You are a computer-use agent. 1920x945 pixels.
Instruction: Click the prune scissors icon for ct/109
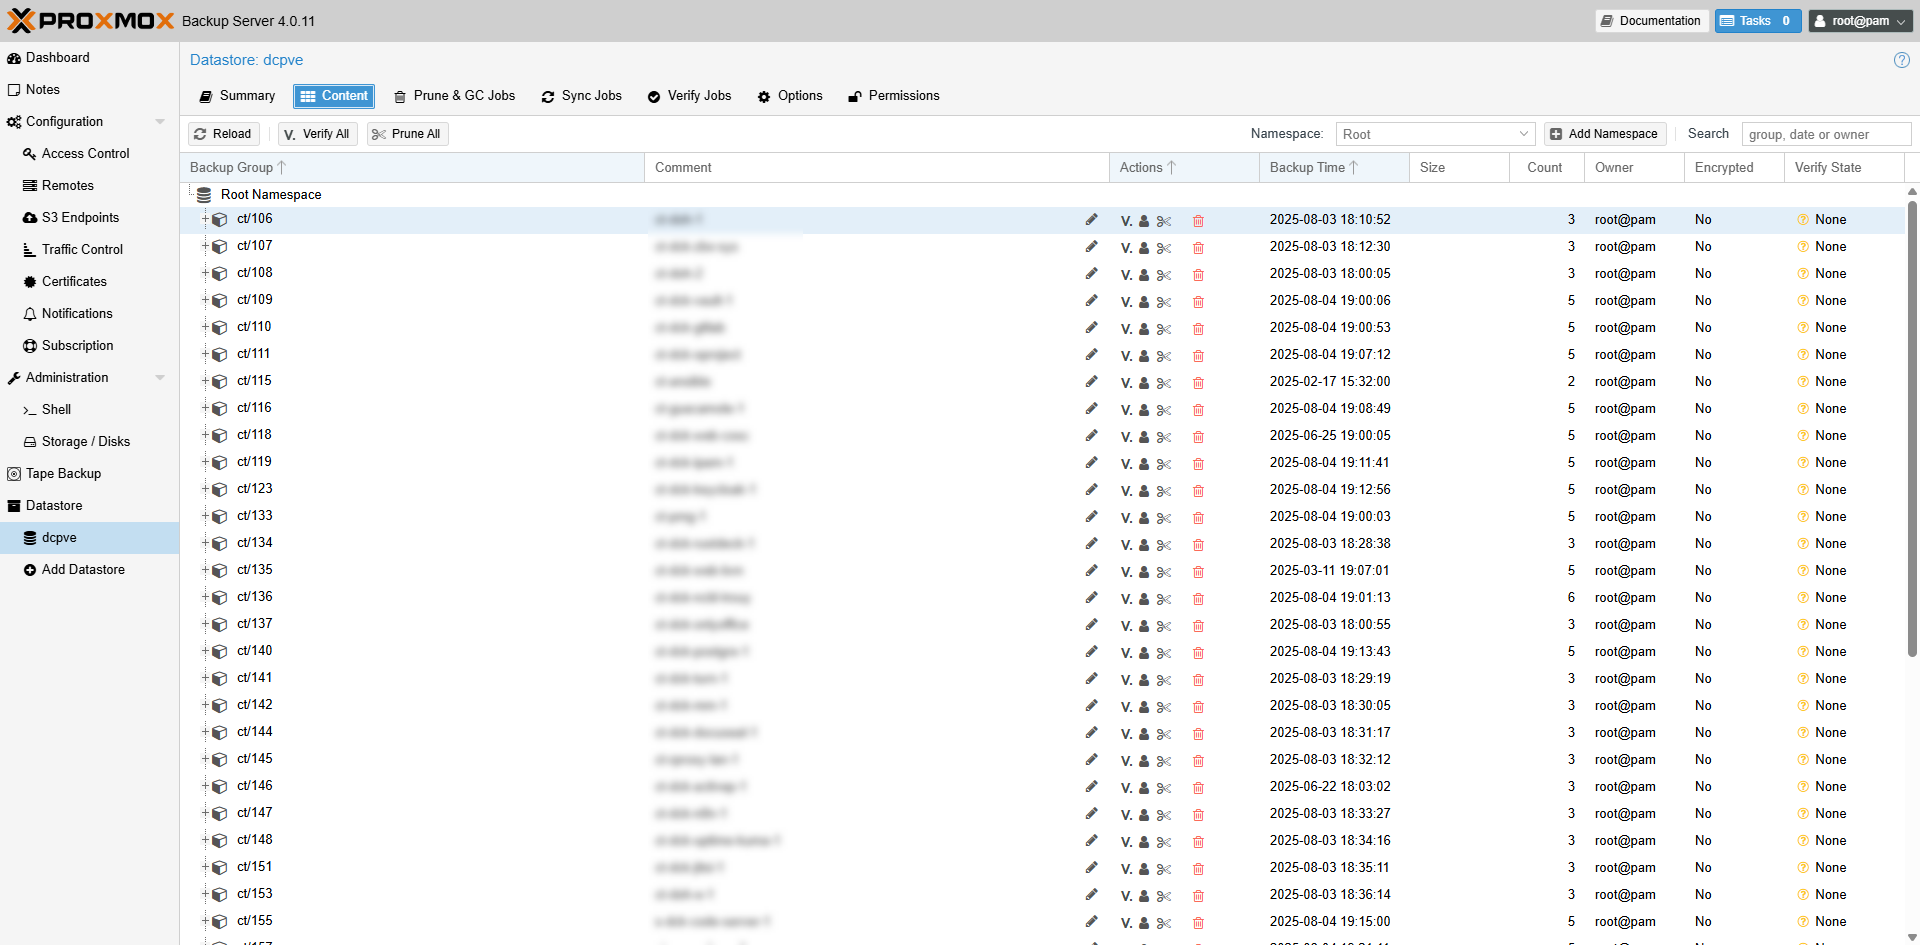tap(1164, 302)
